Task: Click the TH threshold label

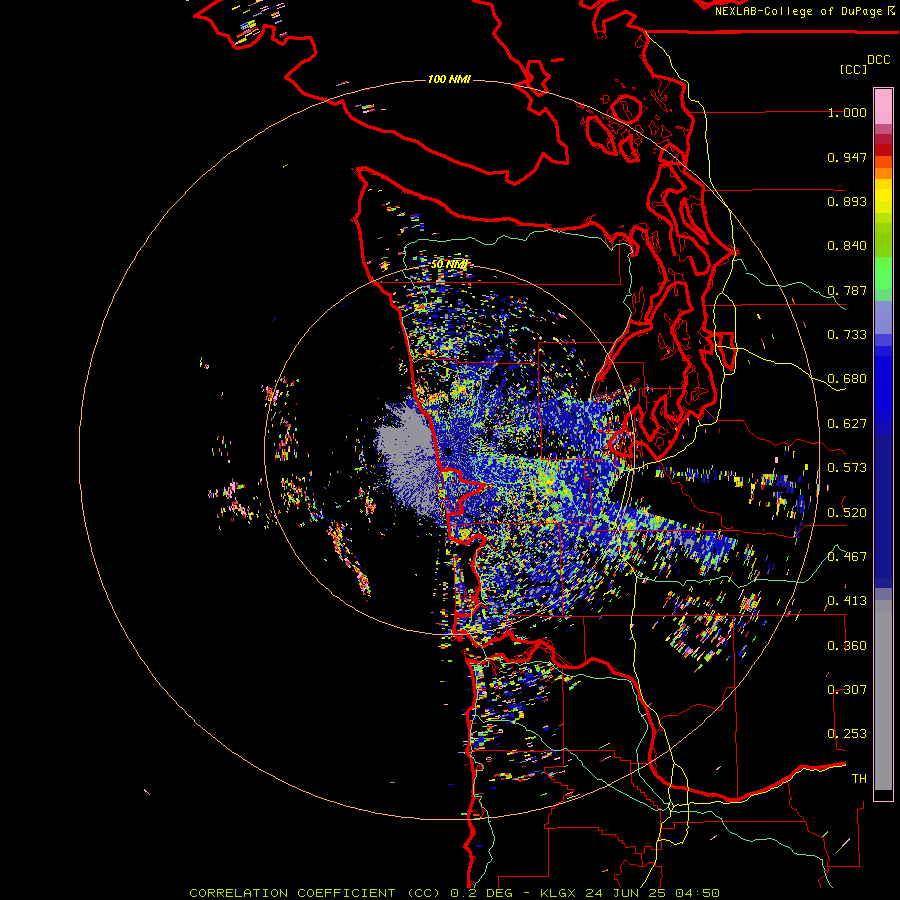Action: (859, 778)
